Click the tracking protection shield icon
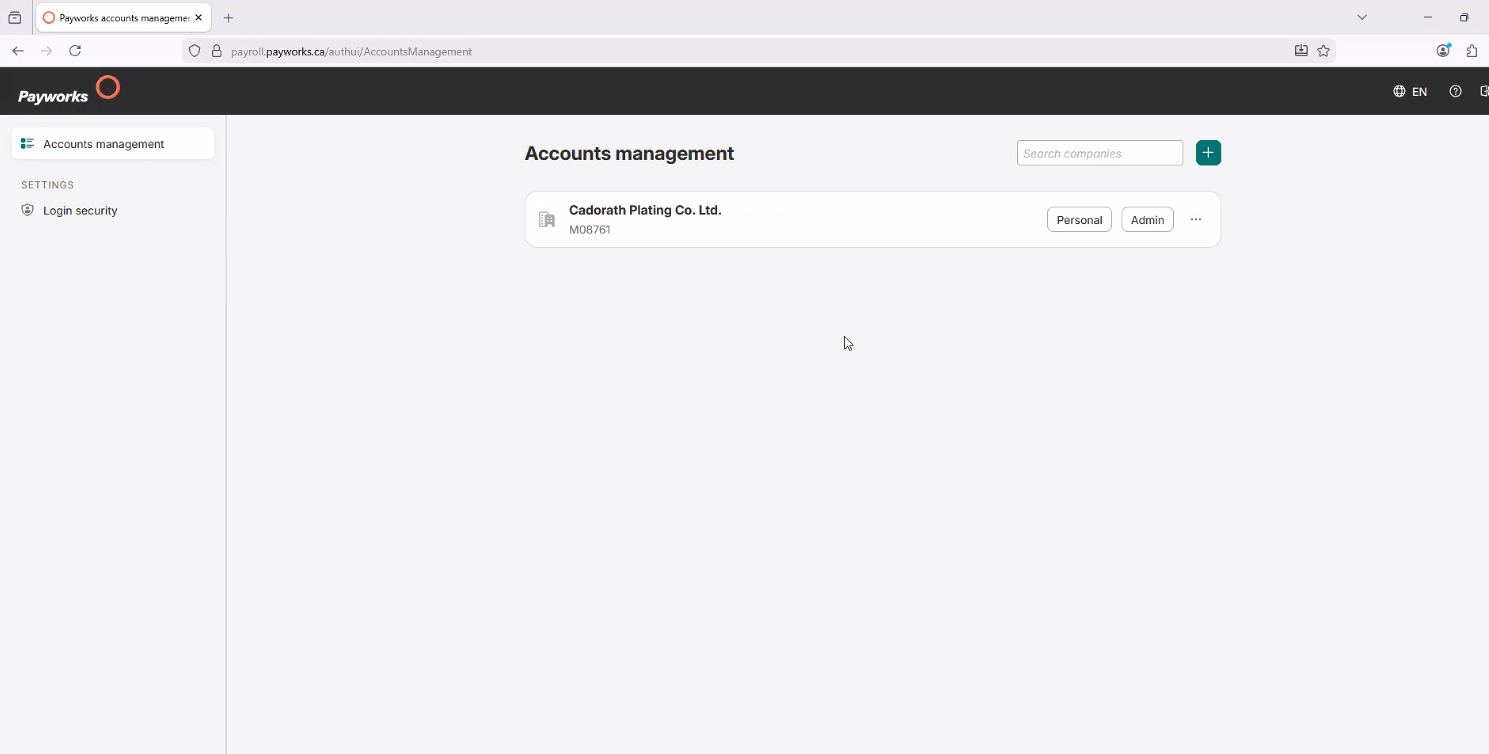The width and height of the screenshot is (1489, 754). pyautogui.click(x=195, y=51)
